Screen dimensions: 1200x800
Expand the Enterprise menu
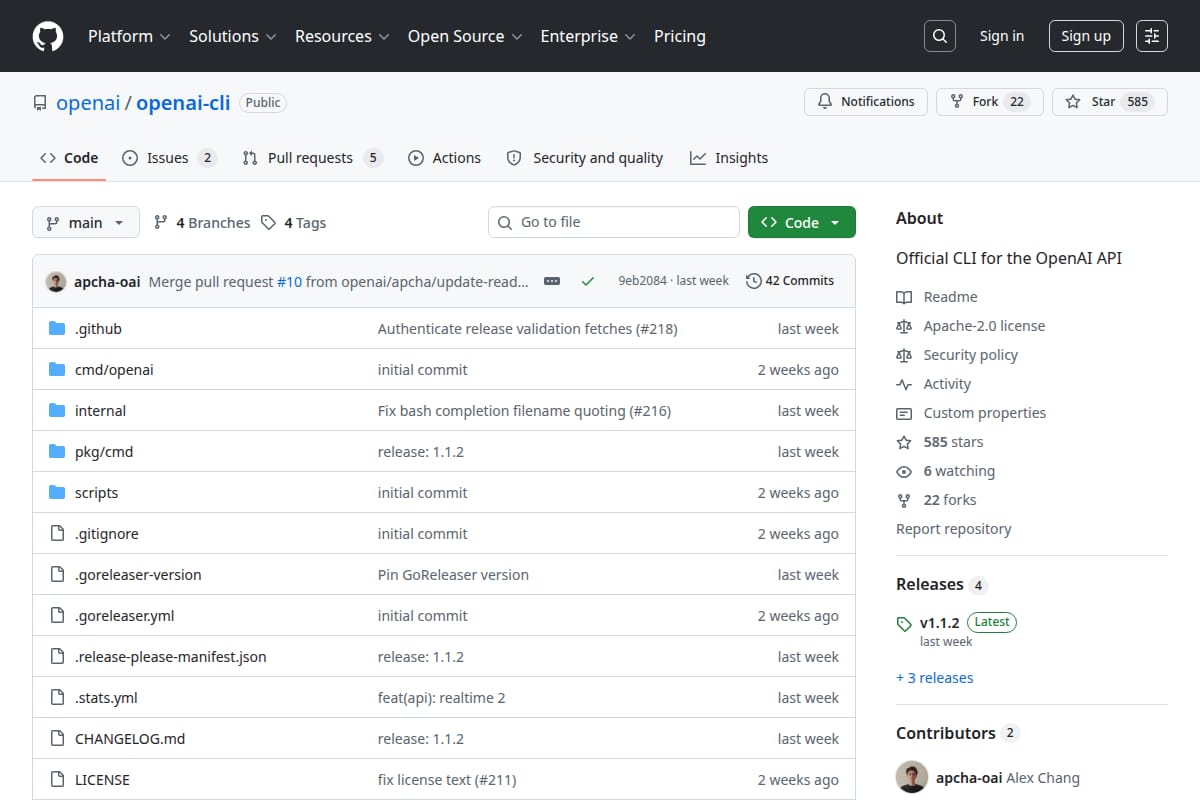tap(587, 36)
